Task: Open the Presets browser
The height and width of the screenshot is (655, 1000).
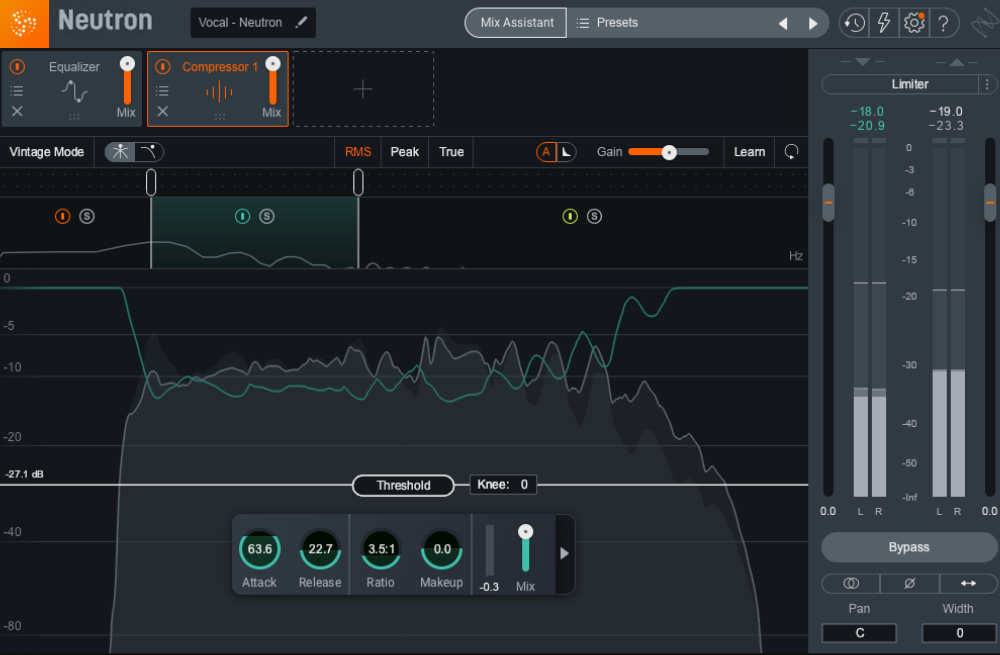Action: [x=607, y=22]
